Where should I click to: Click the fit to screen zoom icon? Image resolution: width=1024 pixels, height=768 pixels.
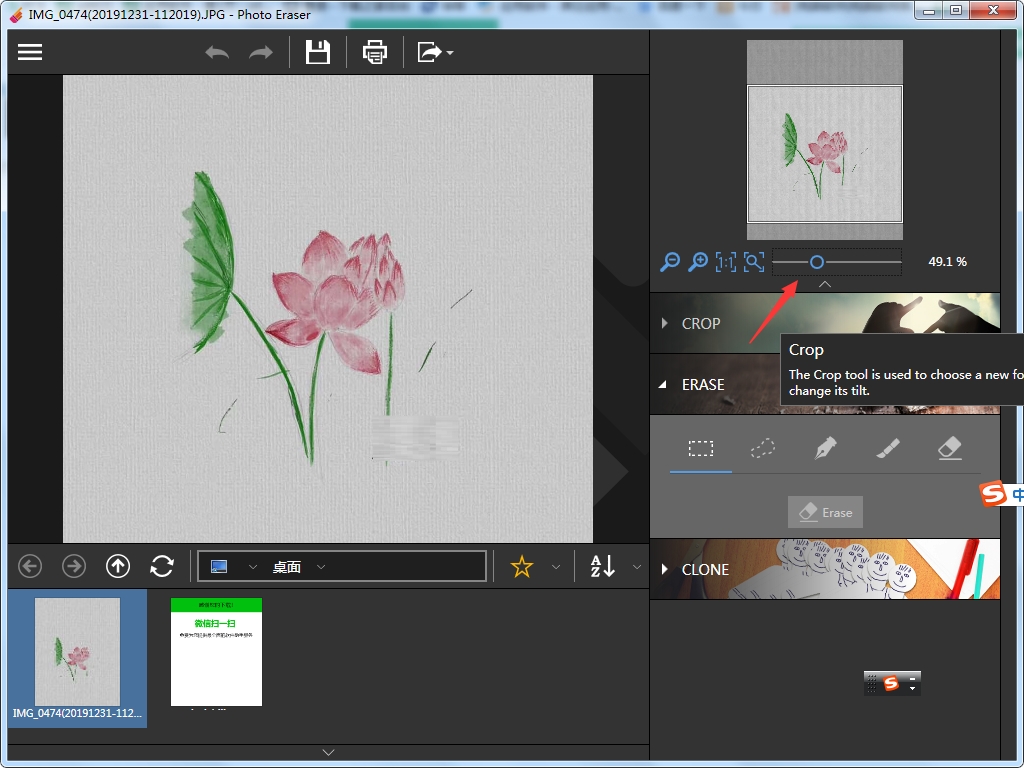[x=754, y=262]
